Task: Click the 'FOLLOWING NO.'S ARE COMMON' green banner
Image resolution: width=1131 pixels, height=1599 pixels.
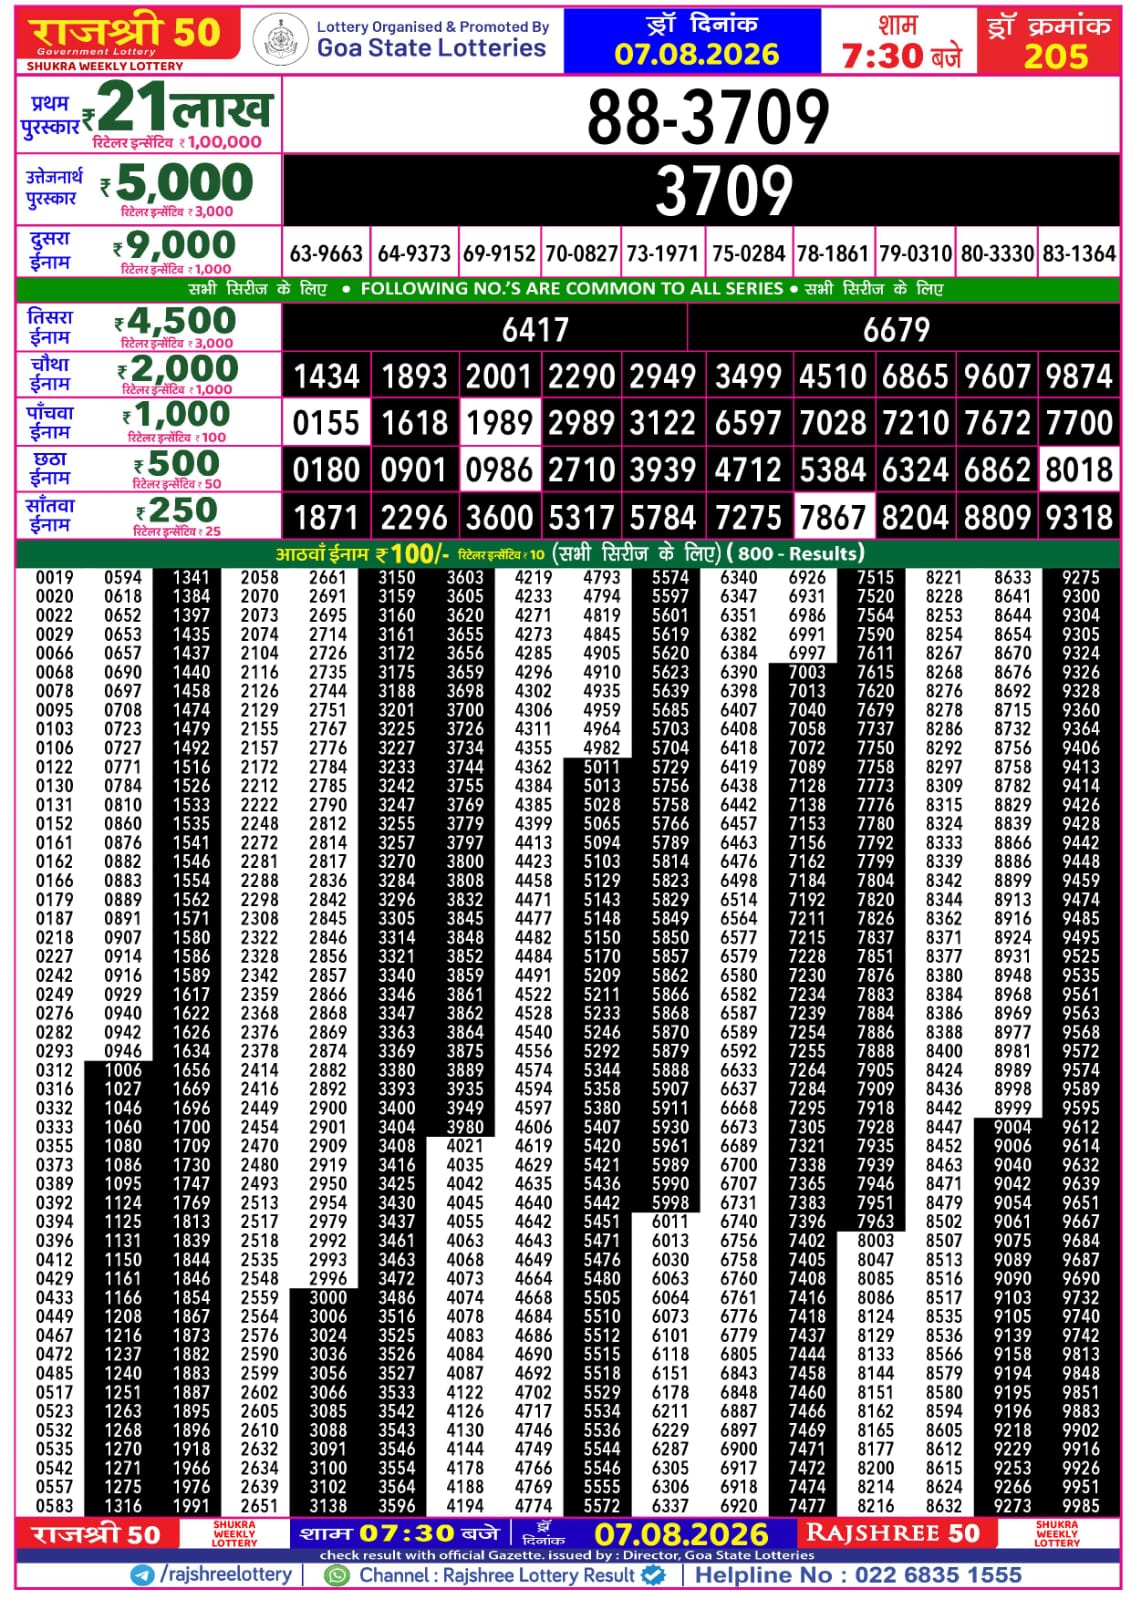Action: 568,289
